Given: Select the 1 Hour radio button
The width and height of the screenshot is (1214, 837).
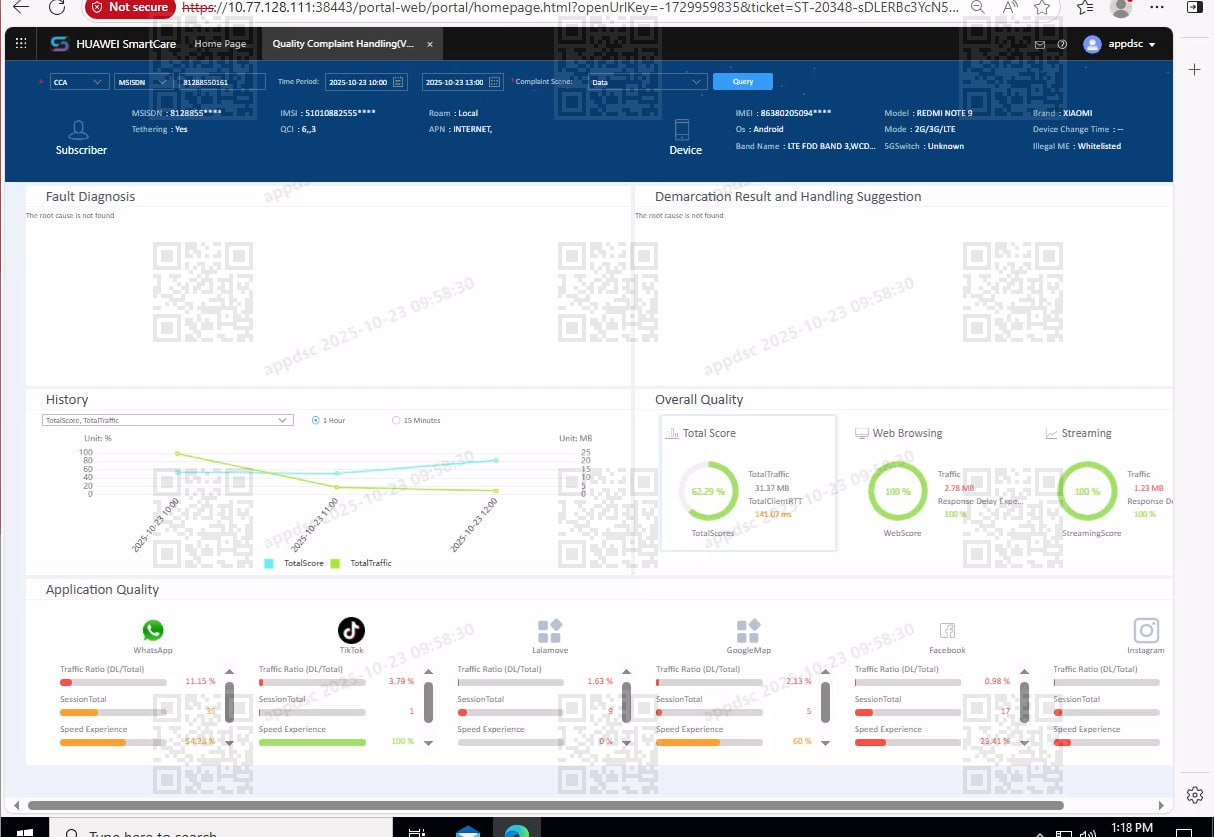Looking at the screenshot, I should coord(316,420).
